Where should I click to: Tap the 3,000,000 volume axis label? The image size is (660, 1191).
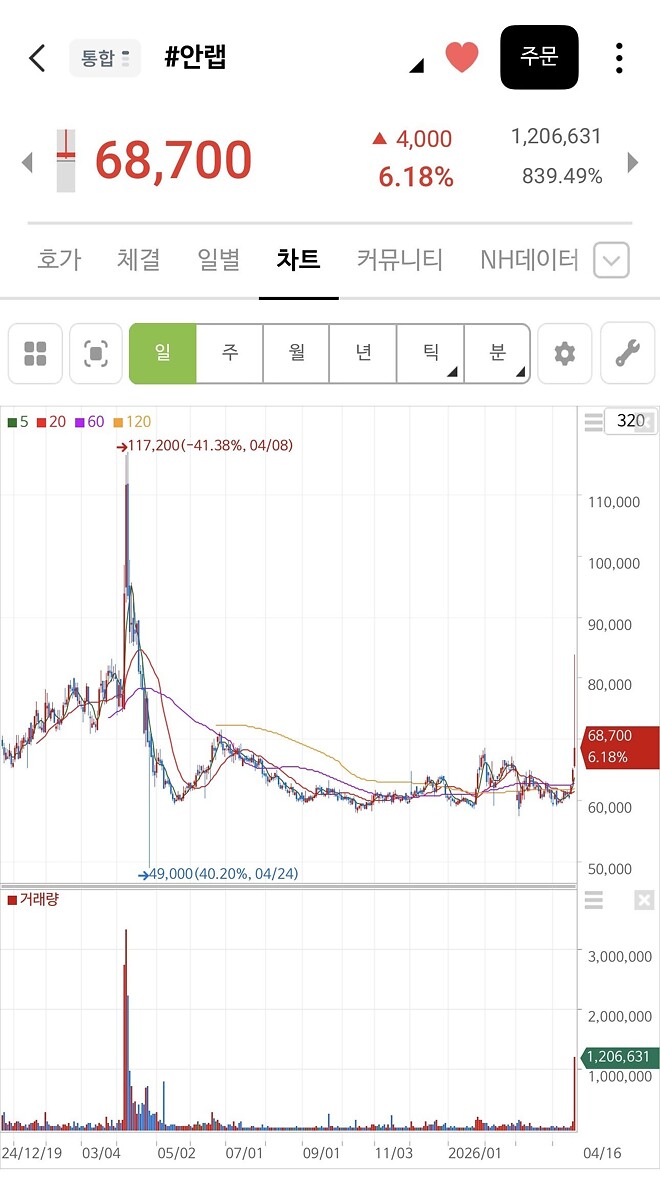(x=619, y=957)
